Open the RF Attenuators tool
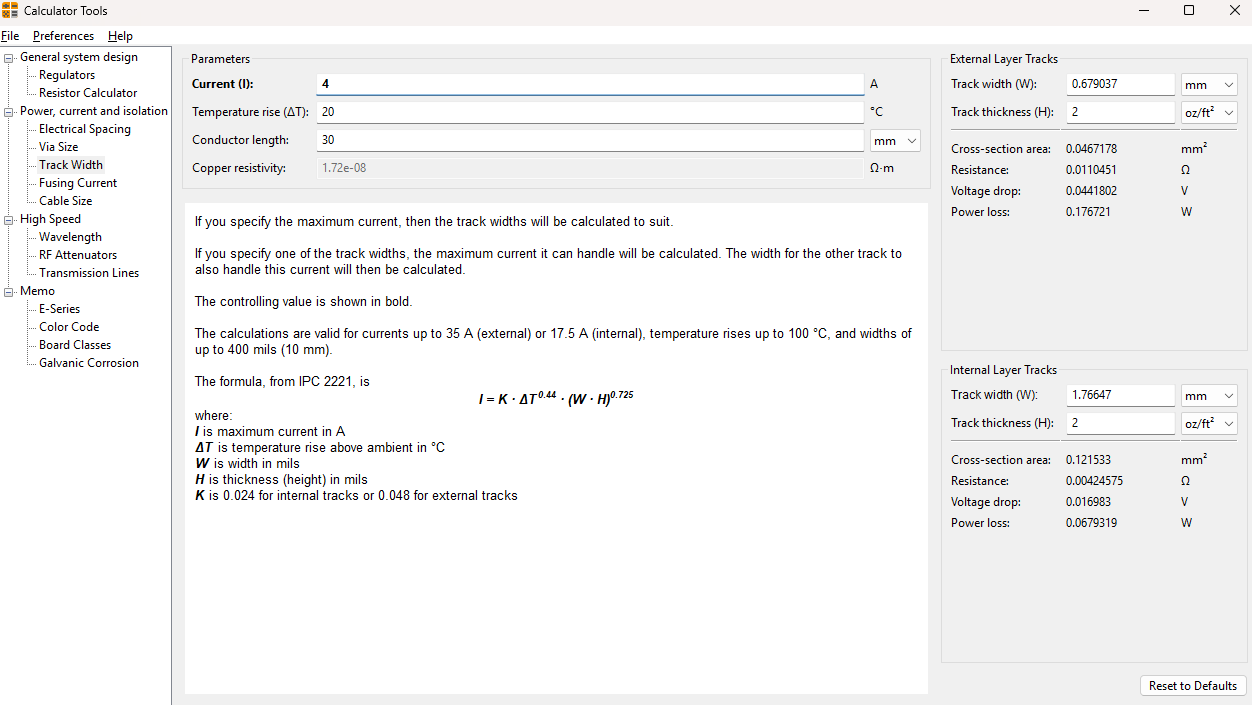The image size is (1252, 705). click(x=78, y=255)
